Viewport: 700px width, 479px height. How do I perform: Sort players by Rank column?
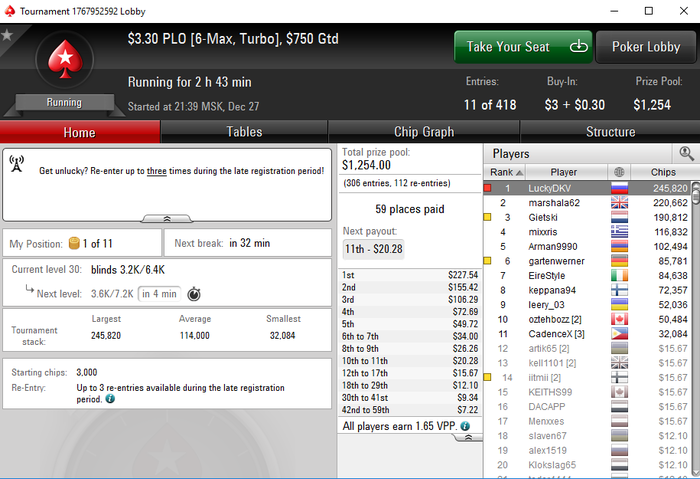pos(505,172)
